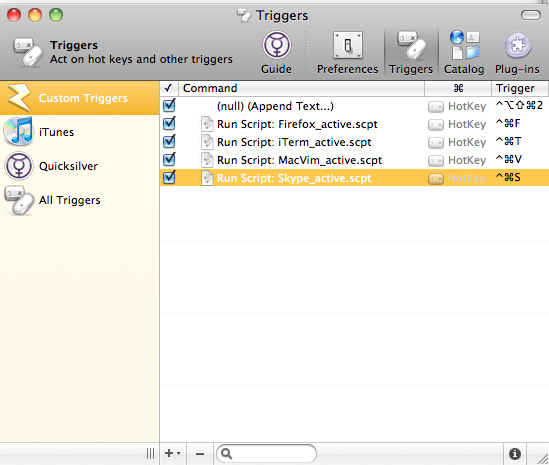The height and width of the screenshot is (465, 549).
Task: Open the add trigger plus menu
Action: 173,453
